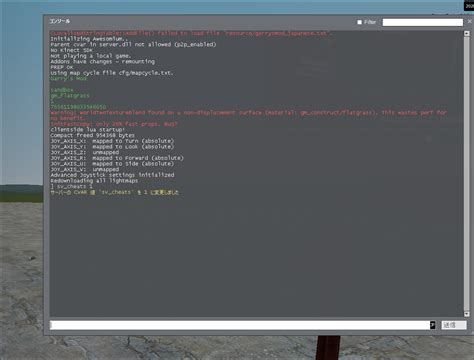The image size is (474, 360).
Task: Click the 'Initializing Awesomium..' line
Action: (89, 39)
